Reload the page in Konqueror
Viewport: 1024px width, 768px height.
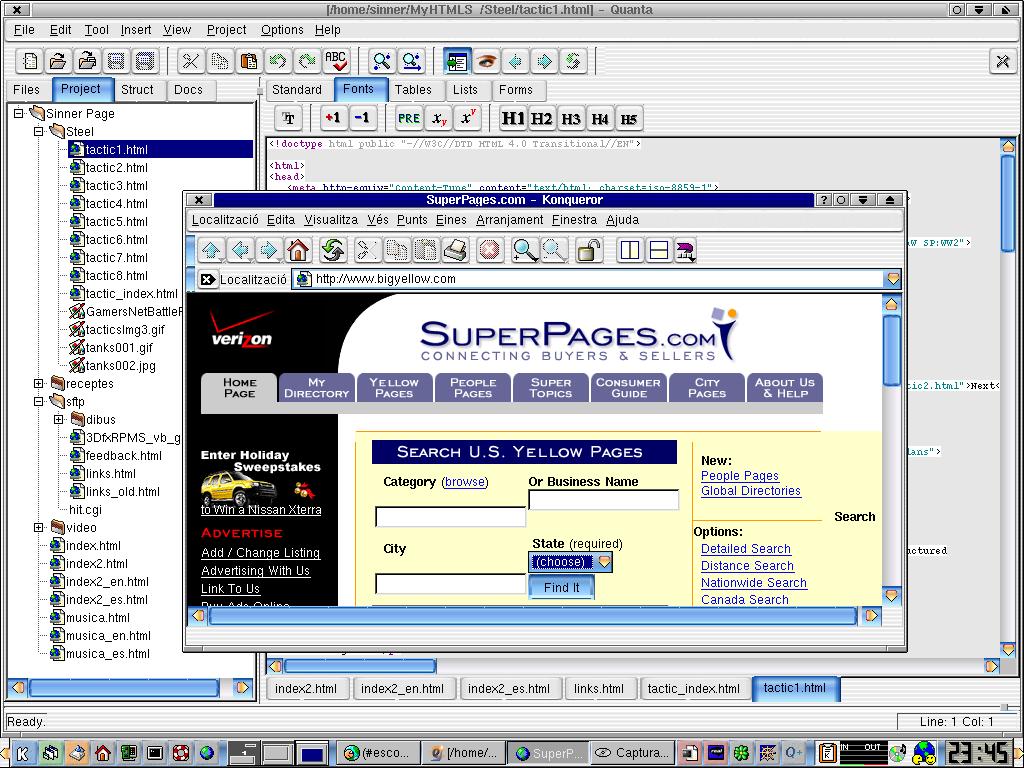click(332, 250)
